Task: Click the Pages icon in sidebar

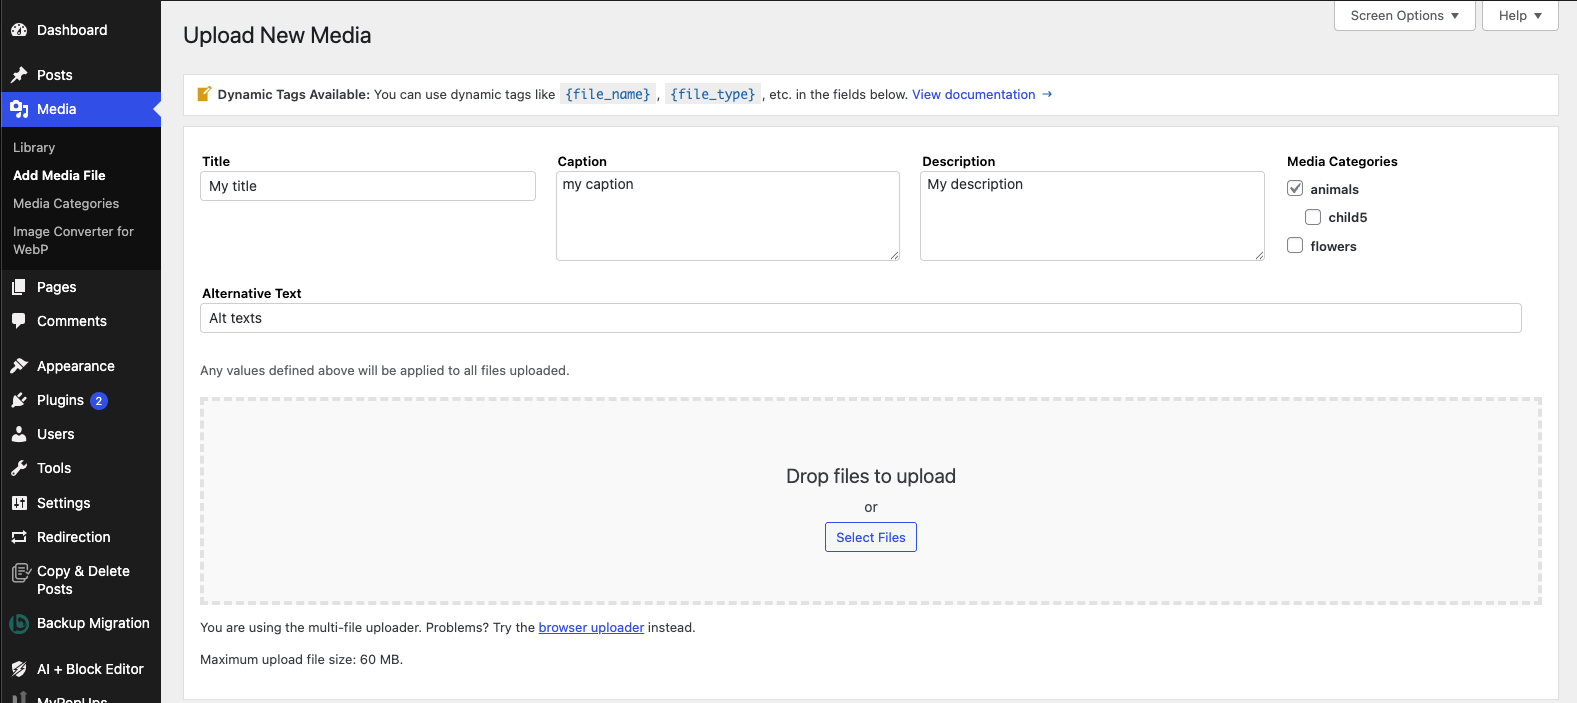Action: coord(19,287)
